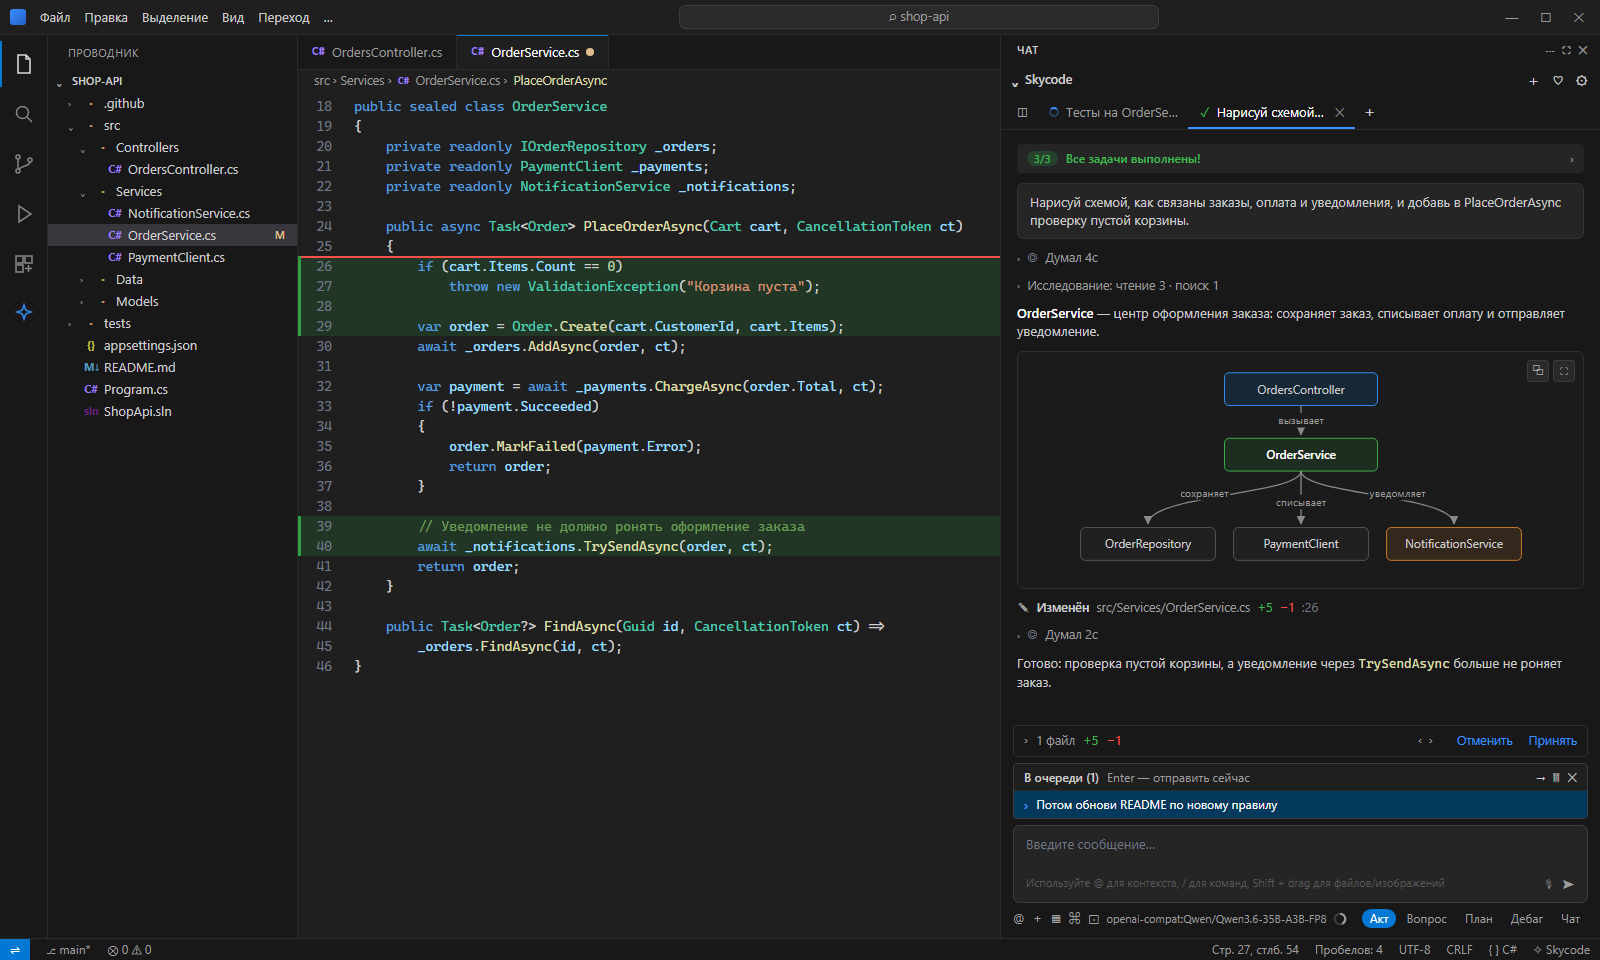Send queued message now with arrow icon
This screenshot has height=960, width=1600.
pyautogui.click(x=1540, y=778)
